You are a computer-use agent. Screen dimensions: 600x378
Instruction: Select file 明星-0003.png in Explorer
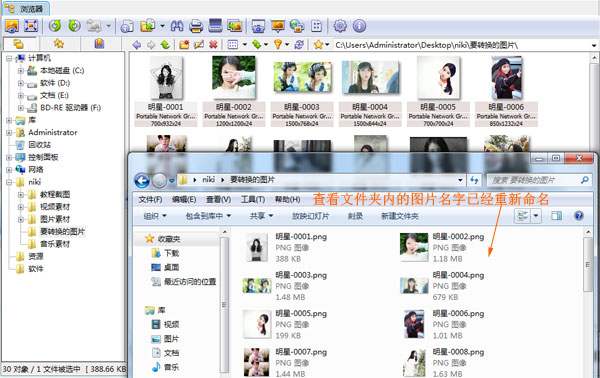284,286
